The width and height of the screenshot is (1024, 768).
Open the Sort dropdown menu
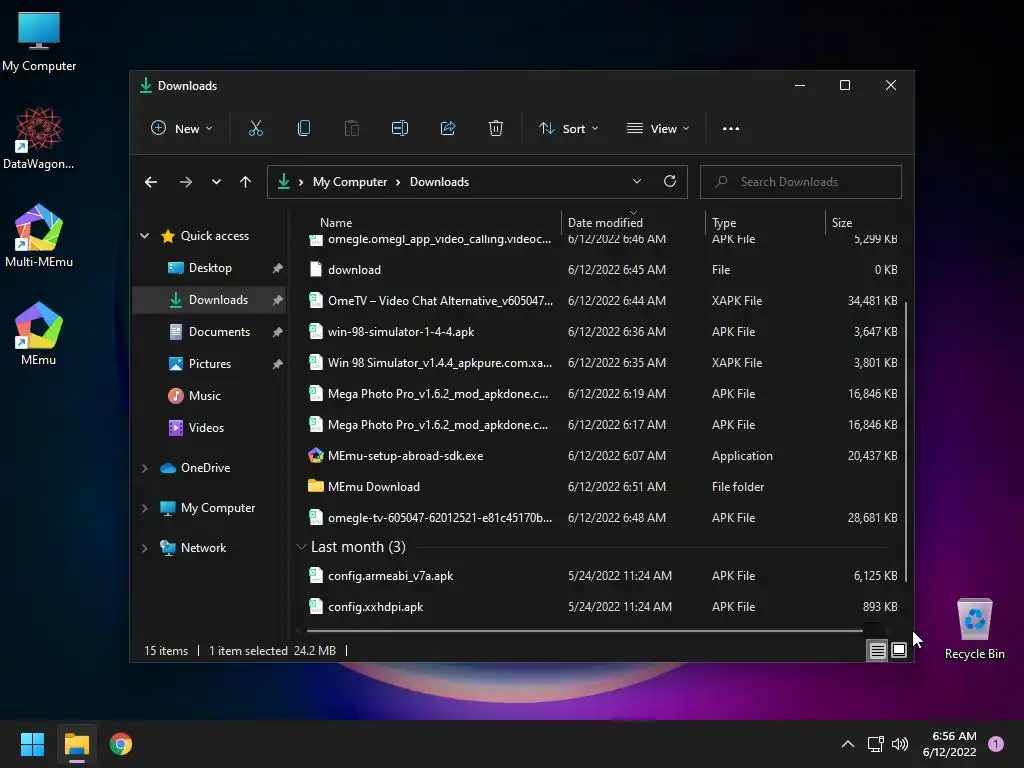point(569,129)
